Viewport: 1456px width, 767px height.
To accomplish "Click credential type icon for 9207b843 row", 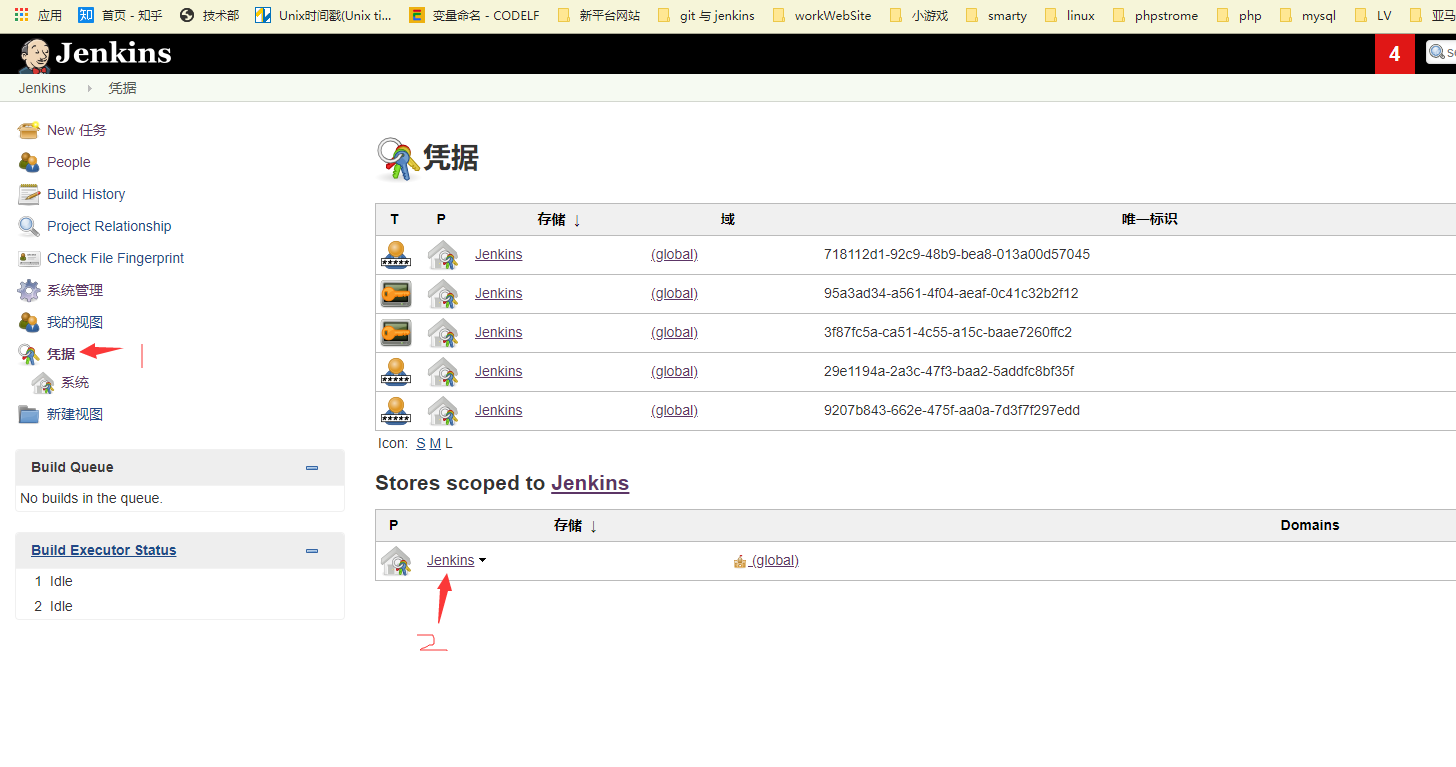I will (x=396, y=411).
